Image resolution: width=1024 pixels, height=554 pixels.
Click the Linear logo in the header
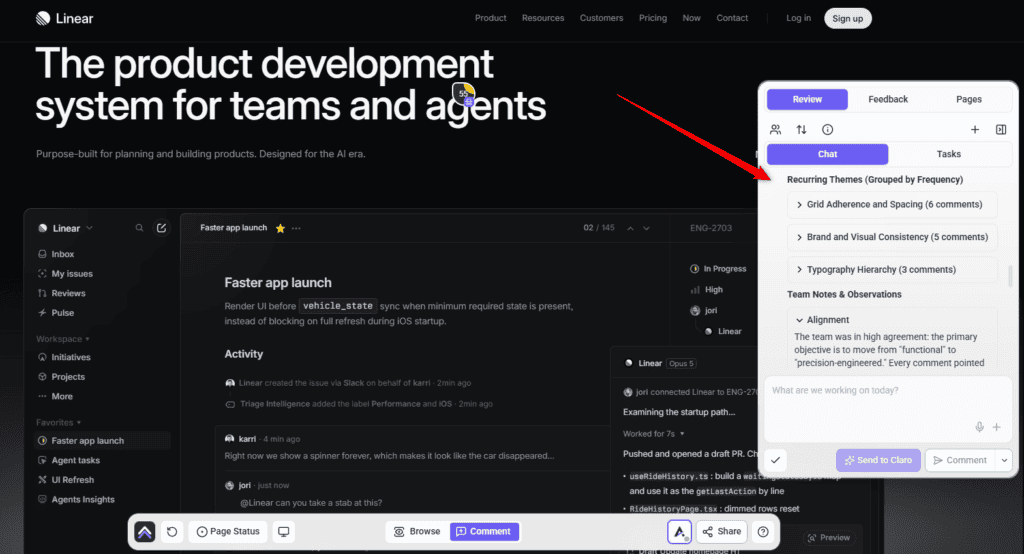pos(64,18)
